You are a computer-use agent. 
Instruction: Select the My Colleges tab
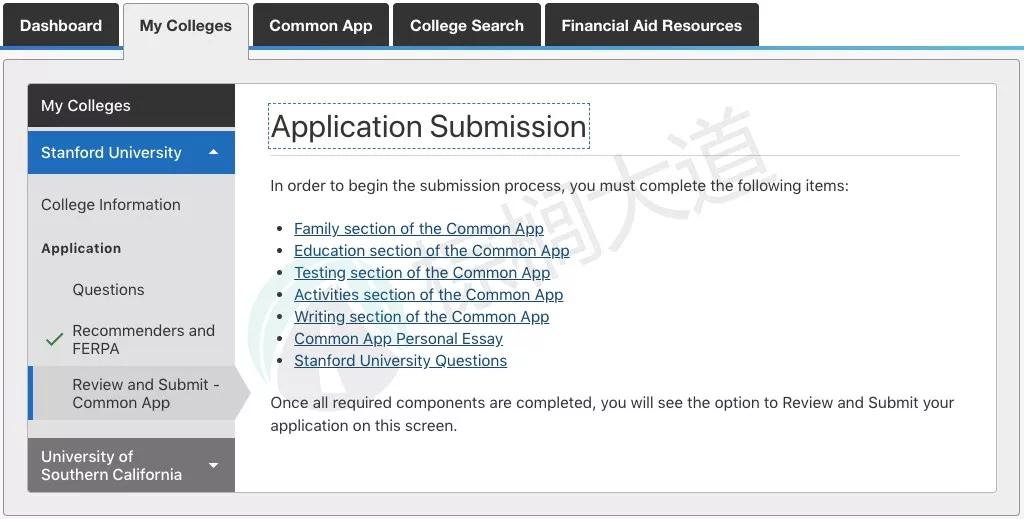pos(186,26)
